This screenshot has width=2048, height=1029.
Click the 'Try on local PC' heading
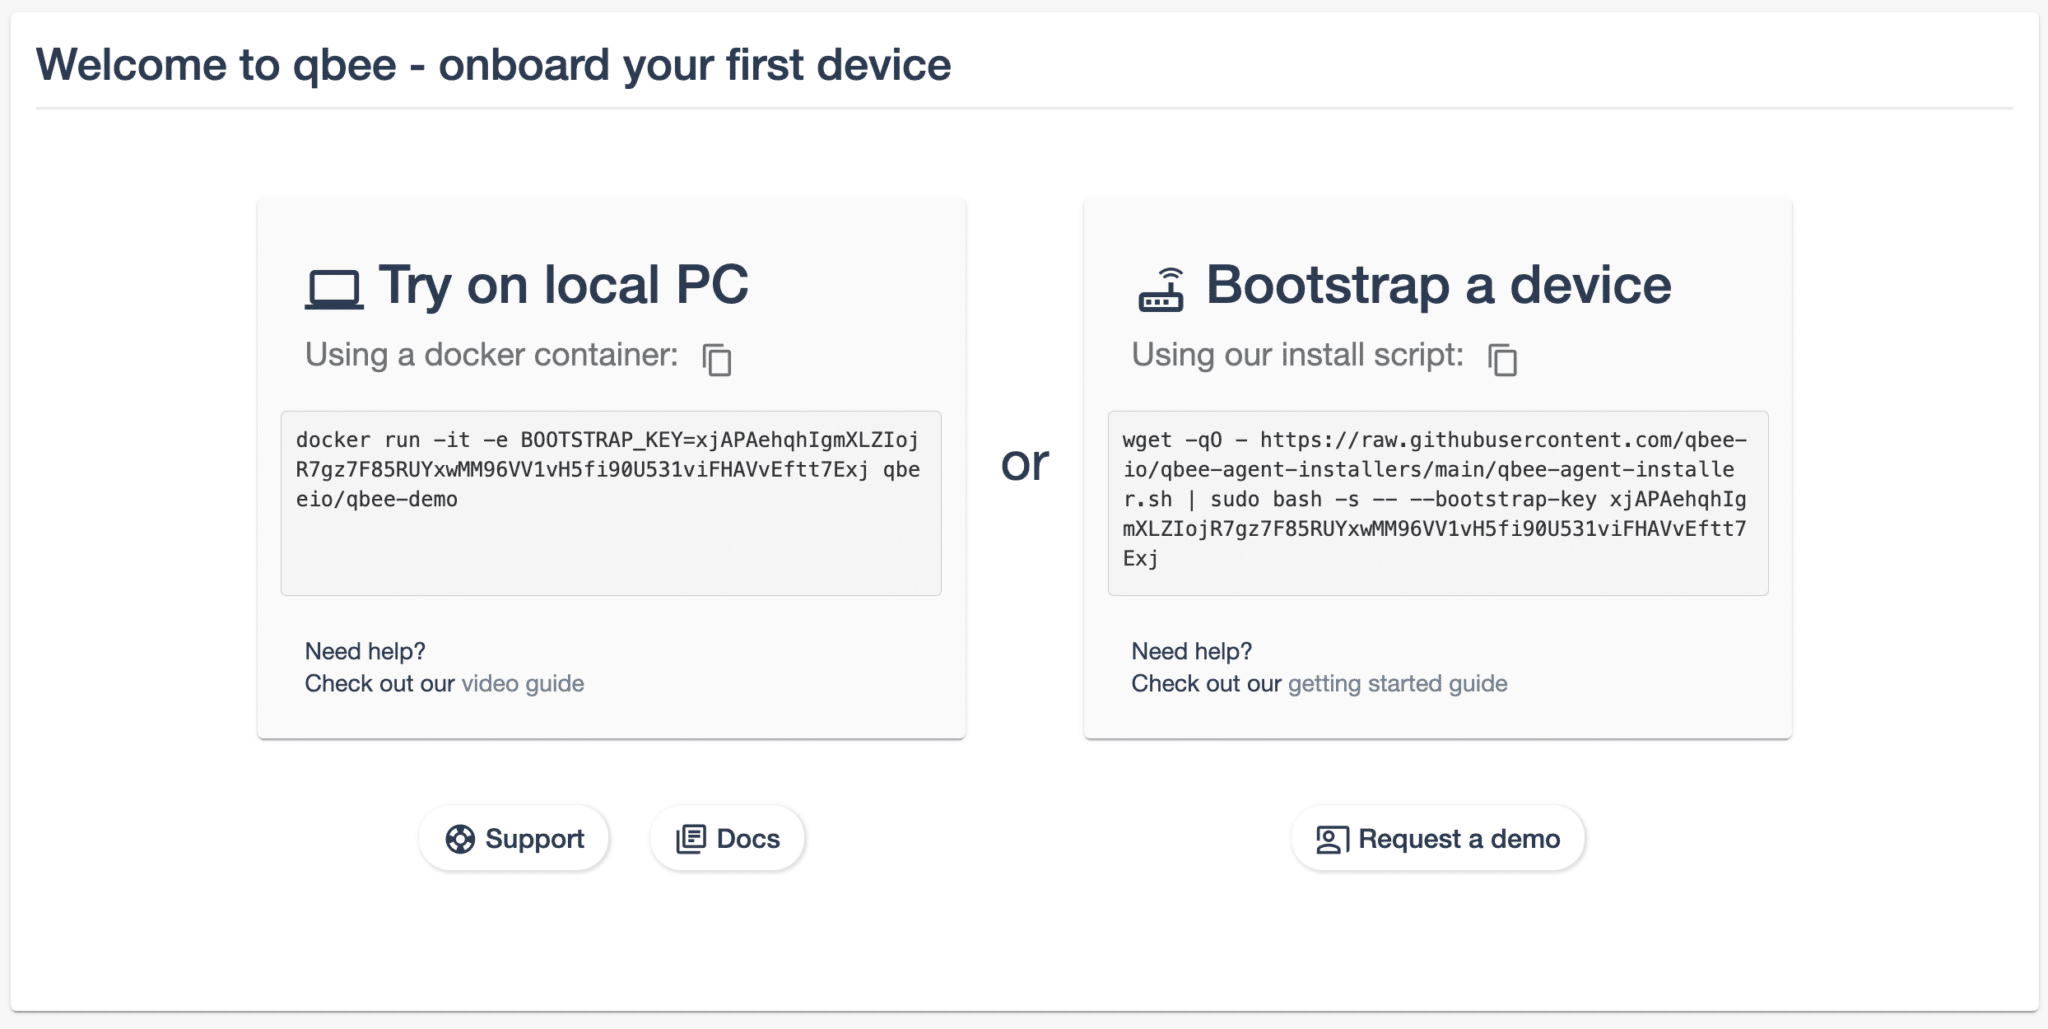(563, 286)
